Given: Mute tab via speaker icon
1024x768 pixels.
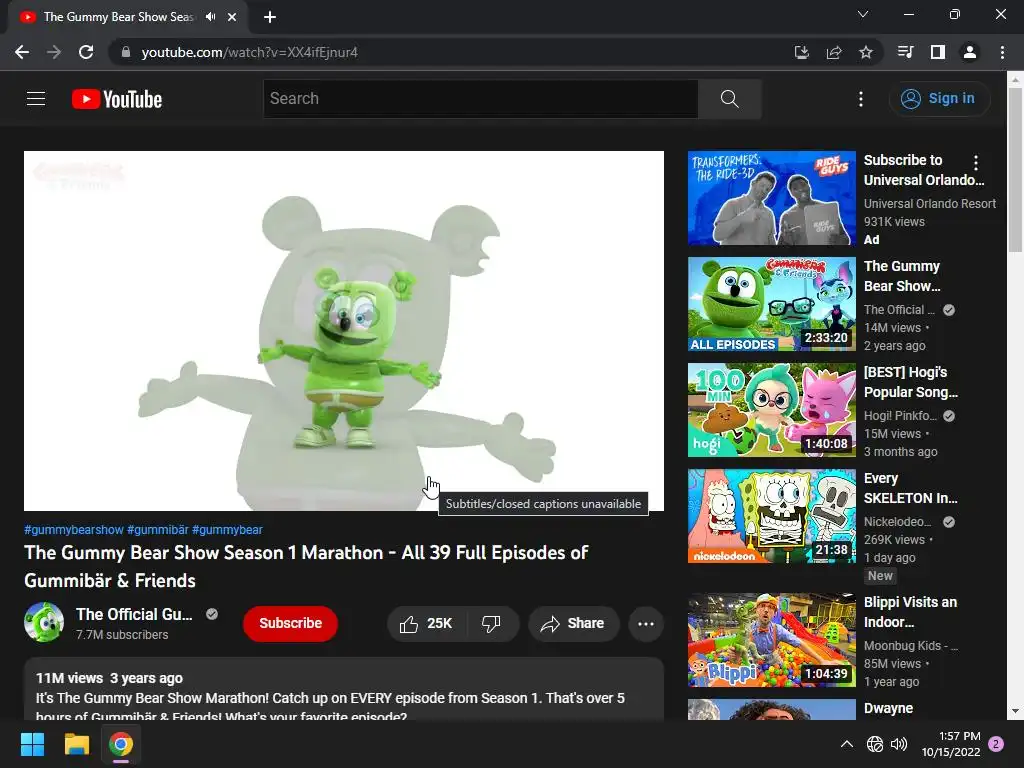Looking at the screenshot, I should click(x=210, y=17).
